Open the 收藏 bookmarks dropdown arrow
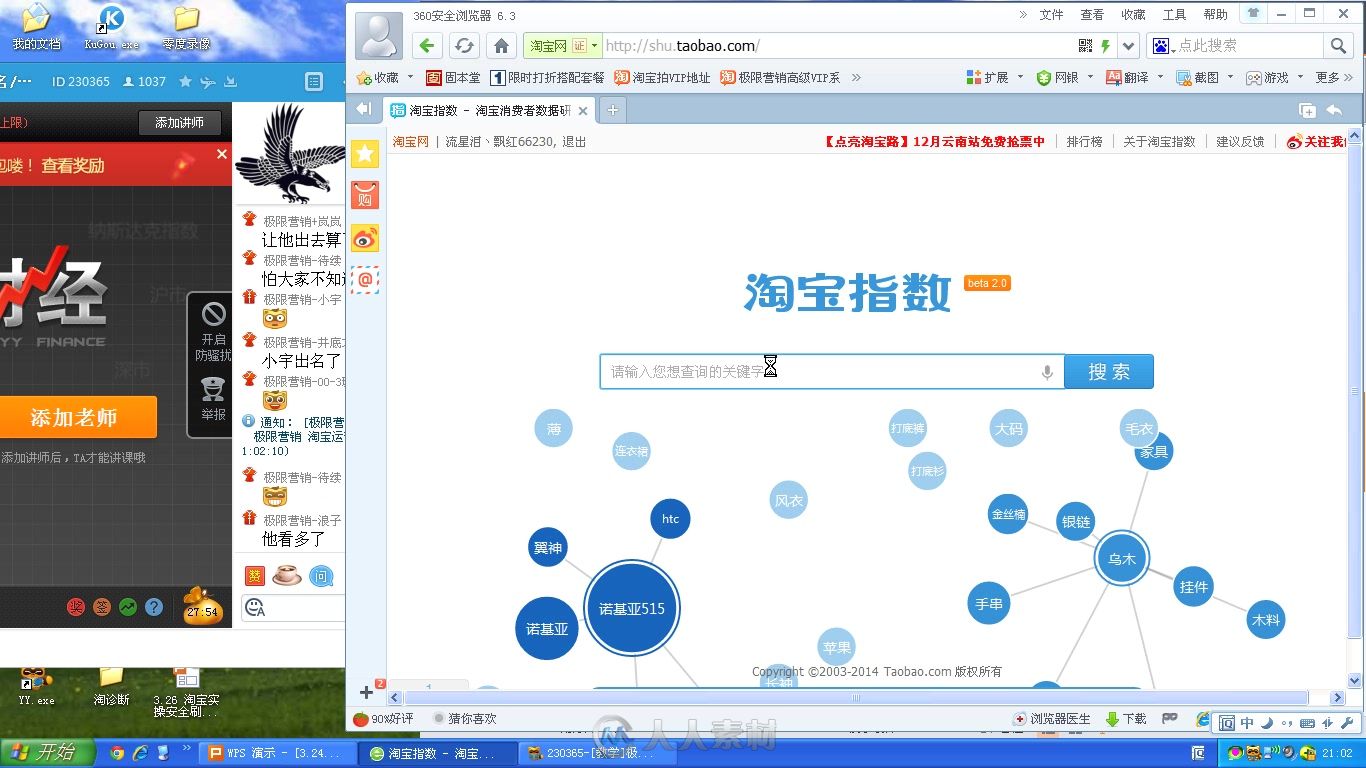The height and width of the screenshot is (768, 1366). (410, 78)
